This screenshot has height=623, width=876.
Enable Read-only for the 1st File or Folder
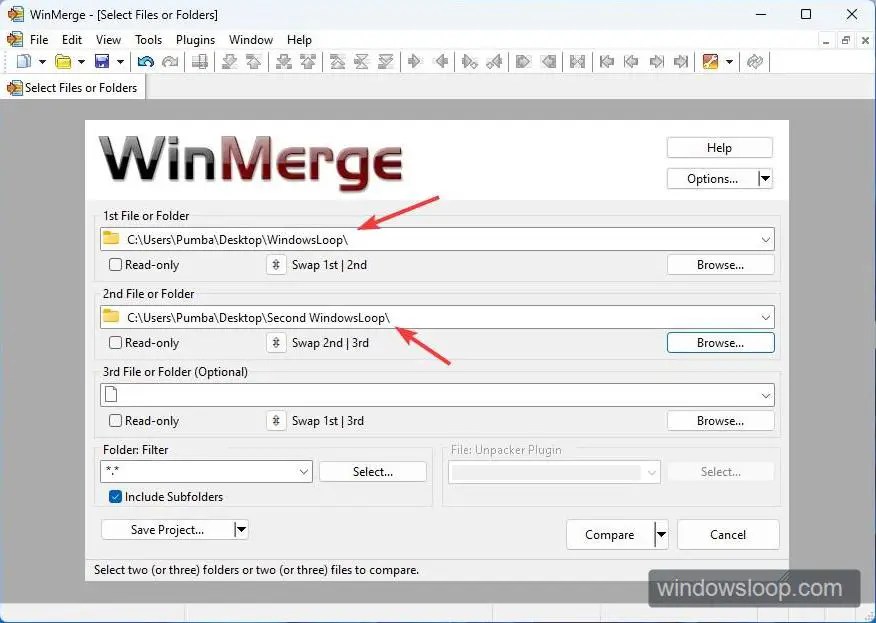(x=115, y=265)
